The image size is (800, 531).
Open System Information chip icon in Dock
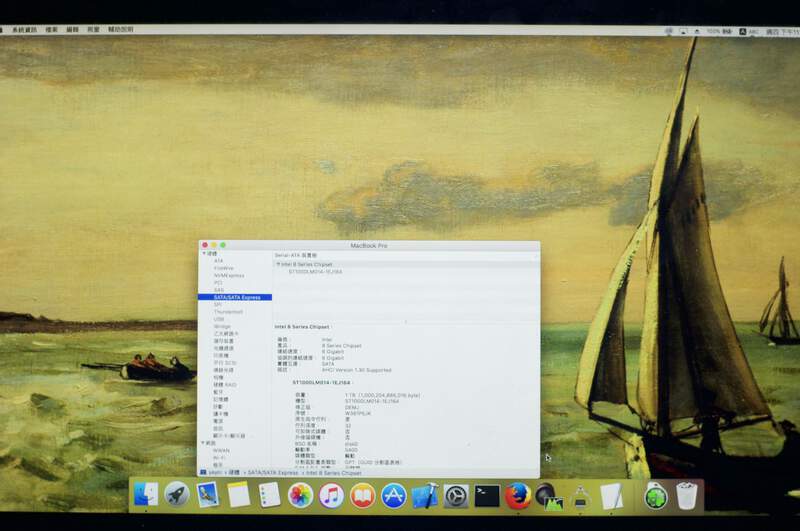580,497
